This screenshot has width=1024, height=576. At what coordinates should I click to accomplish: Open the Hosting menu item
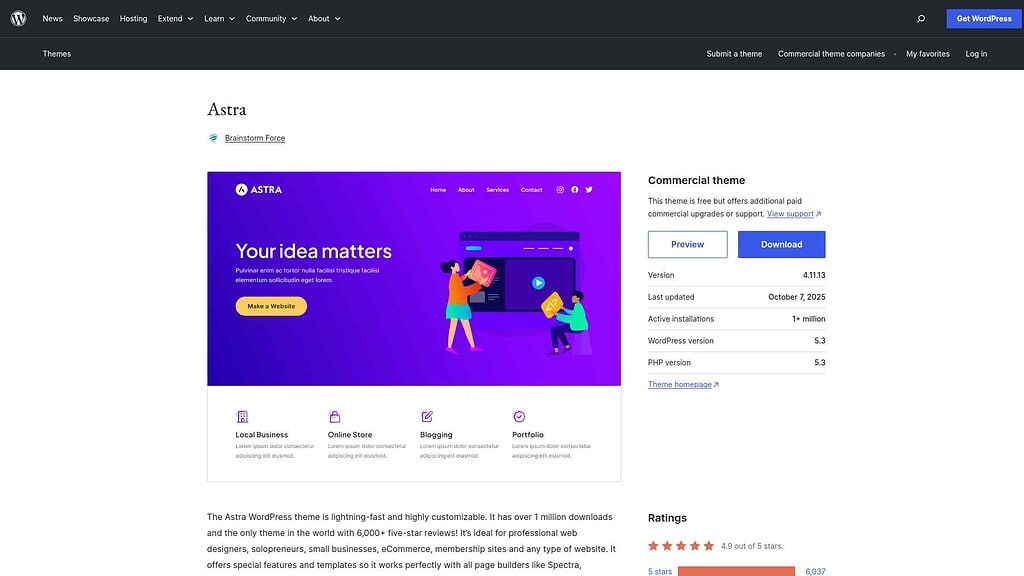click(133, 18)
